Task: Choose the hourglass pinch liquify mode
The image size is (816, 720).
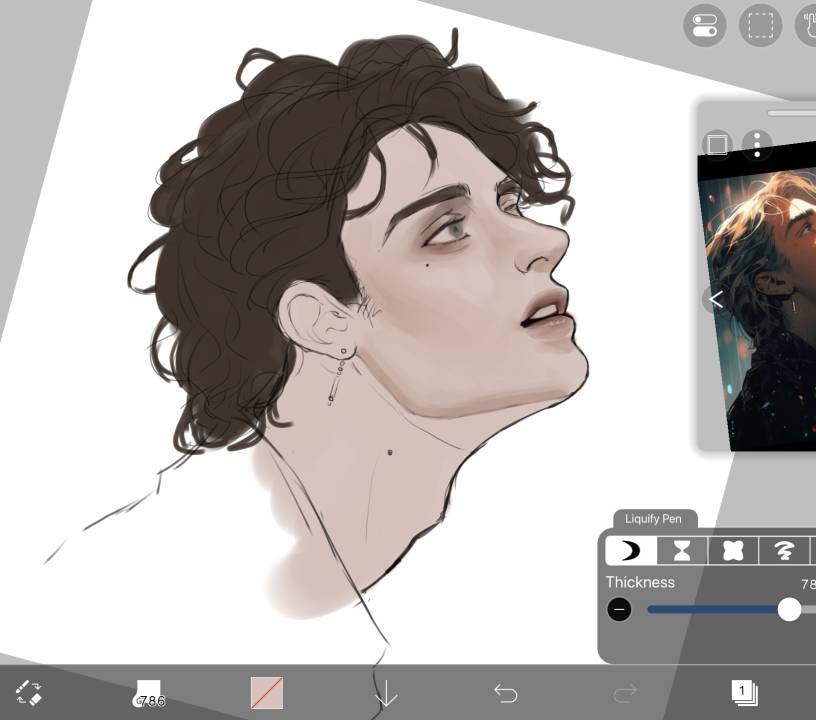Action: [x=682, y=550]
